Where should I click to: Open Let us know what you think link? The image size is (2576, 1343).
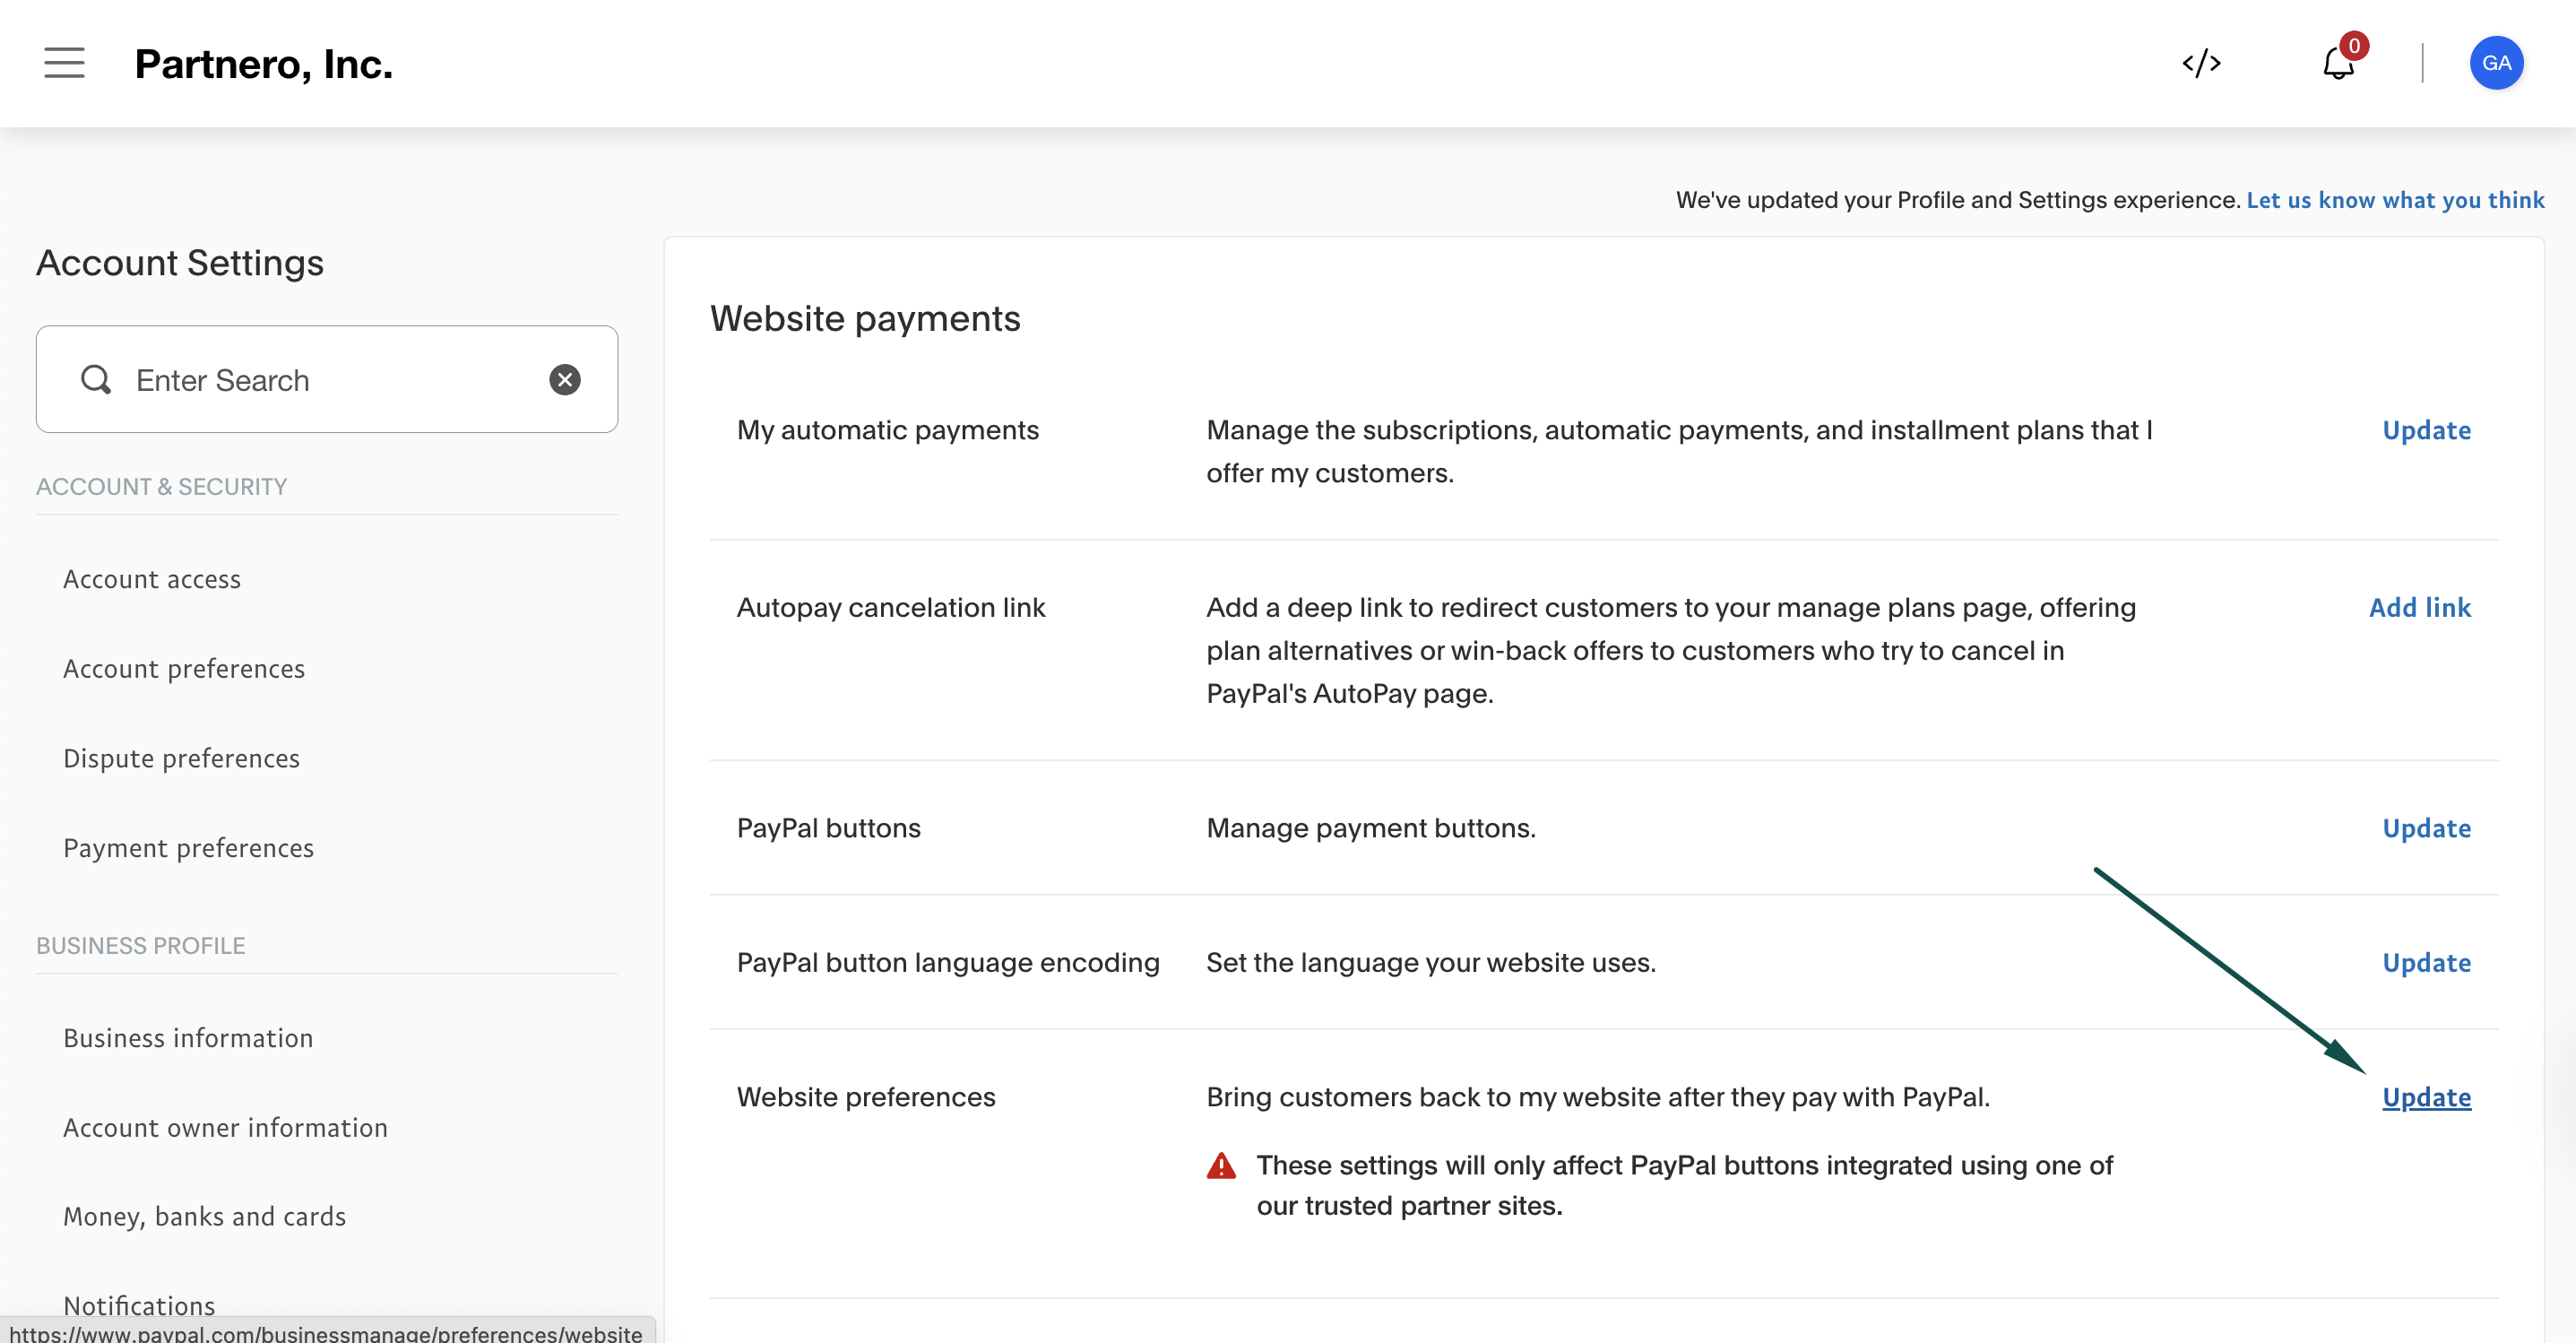2395,200
